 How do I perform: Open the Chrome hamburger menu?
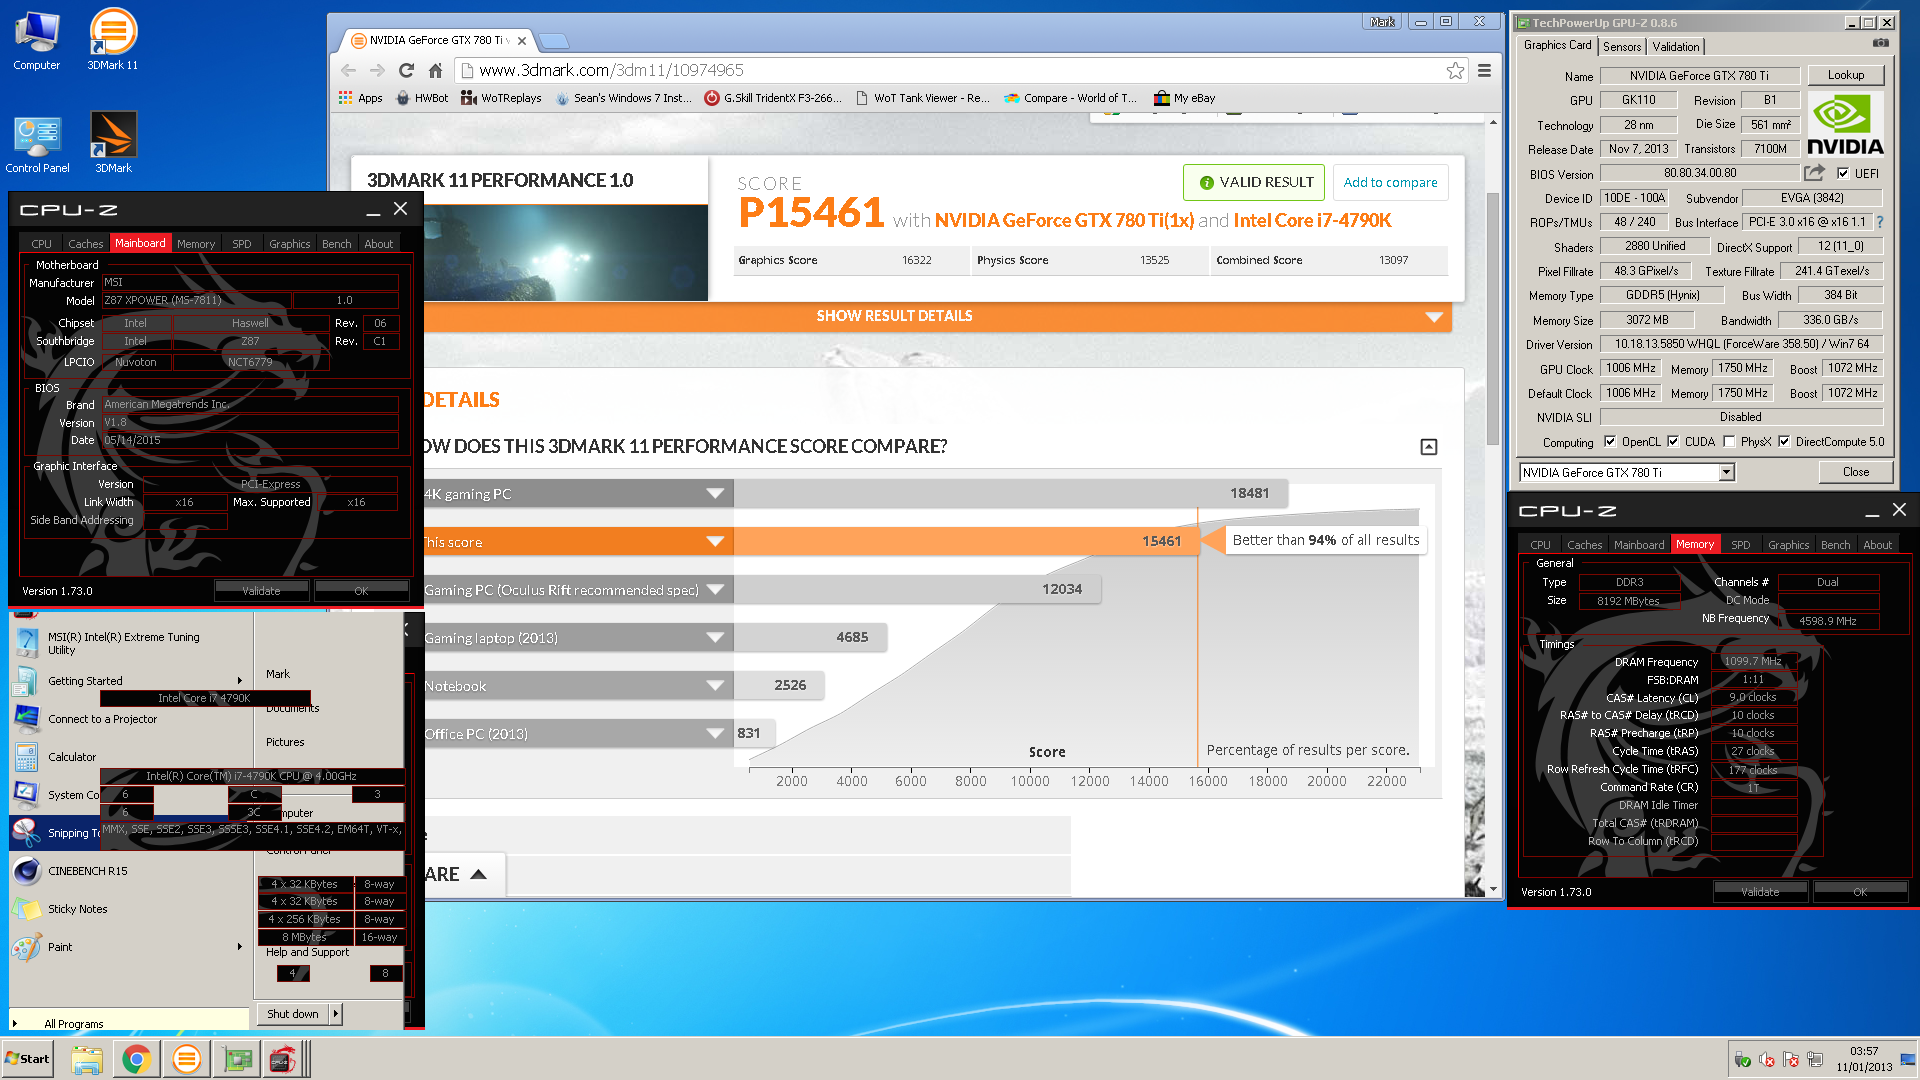coord(1484,70)
